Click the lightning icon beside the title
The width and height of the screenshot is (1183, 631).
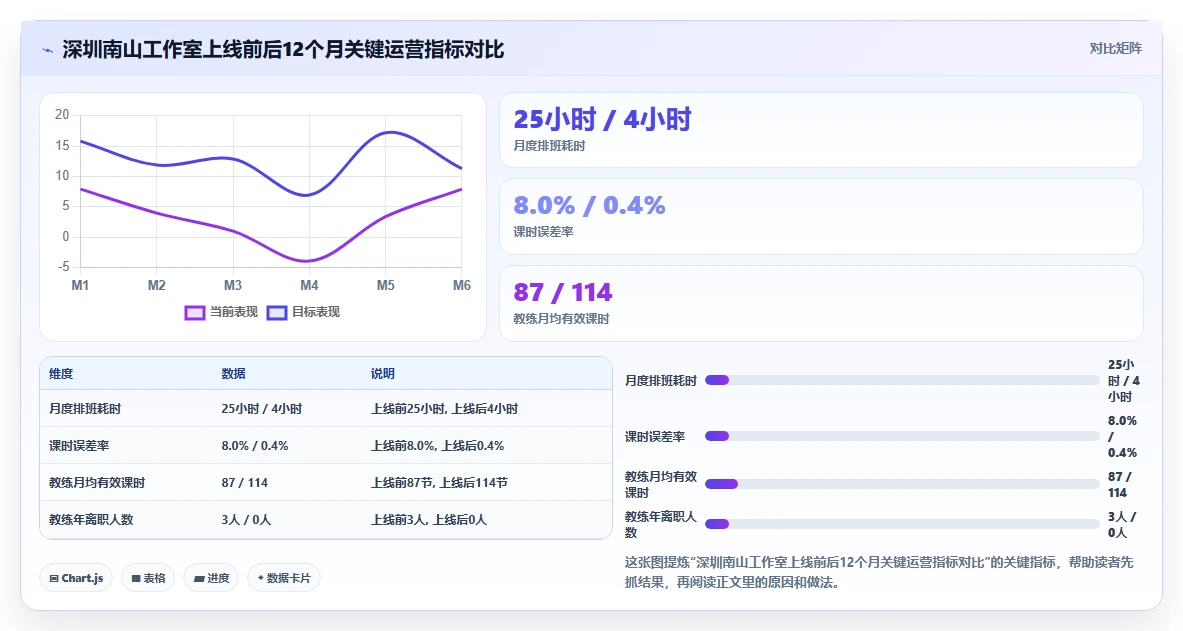click(x=48, y=51)
